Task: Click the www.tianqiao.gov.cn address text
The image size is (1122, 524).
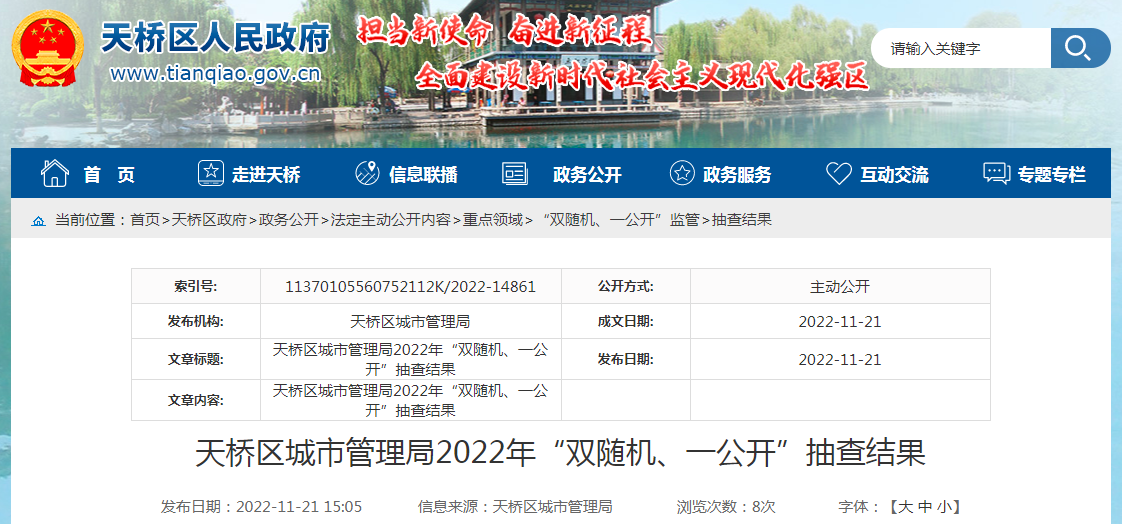Action: tap(215, 73)
